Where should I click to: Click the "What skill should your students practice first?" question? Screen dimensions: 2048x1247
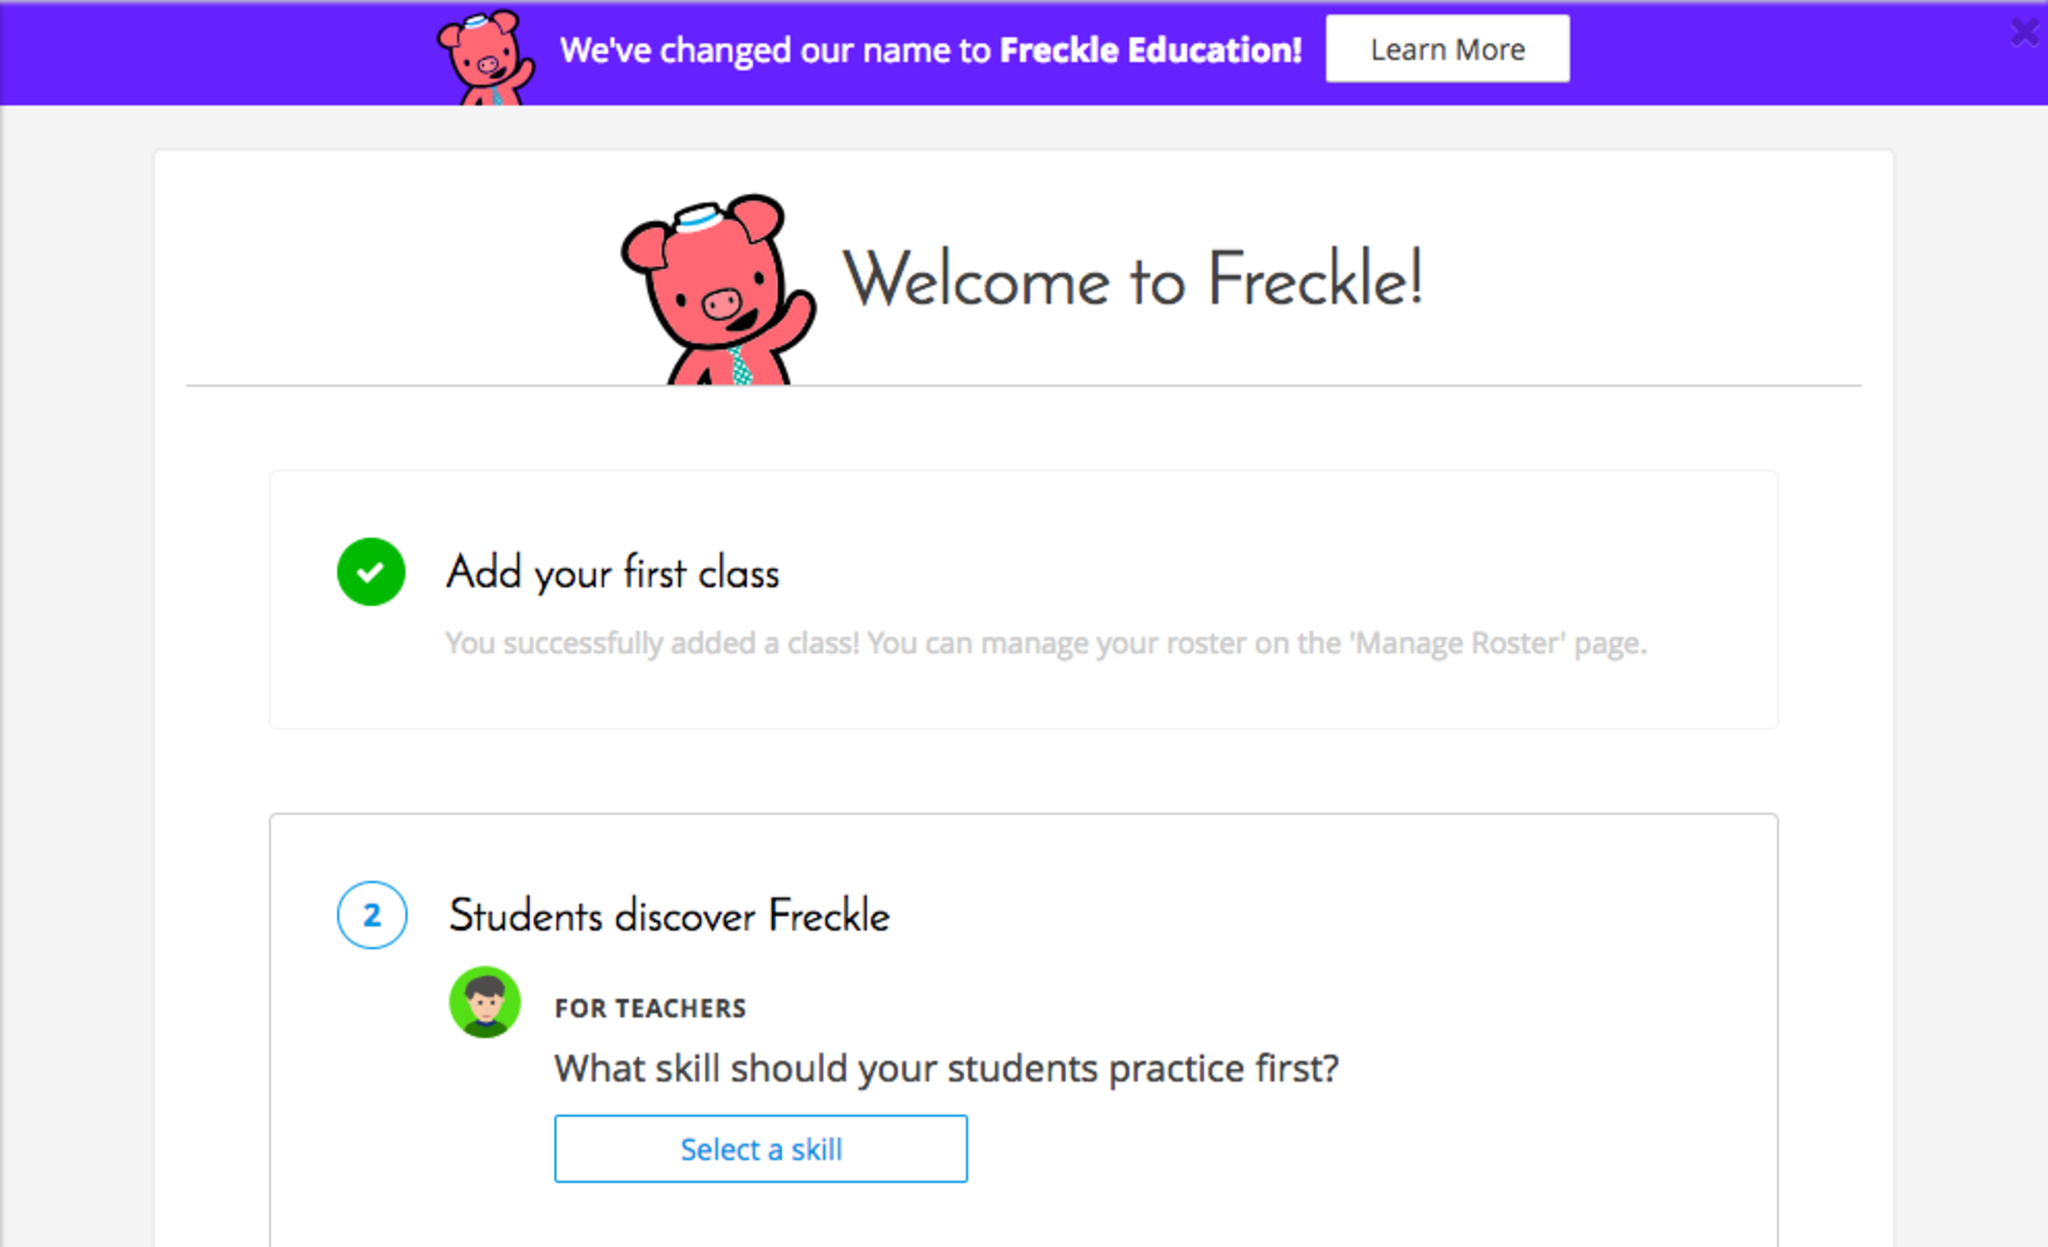click(x=946, y=1068)
